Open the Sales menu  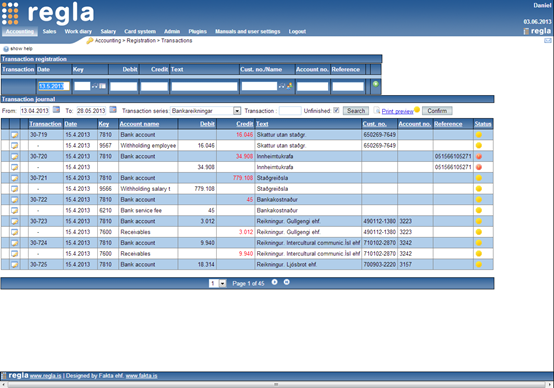(49, 31)
